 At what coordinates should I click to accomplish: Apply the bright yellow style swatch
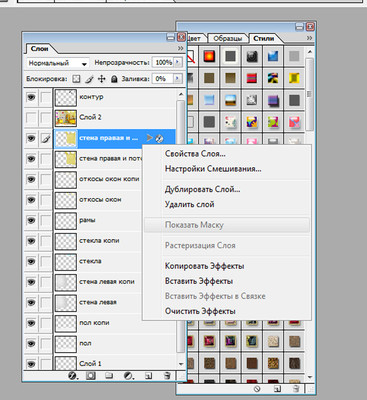(294, 78)
